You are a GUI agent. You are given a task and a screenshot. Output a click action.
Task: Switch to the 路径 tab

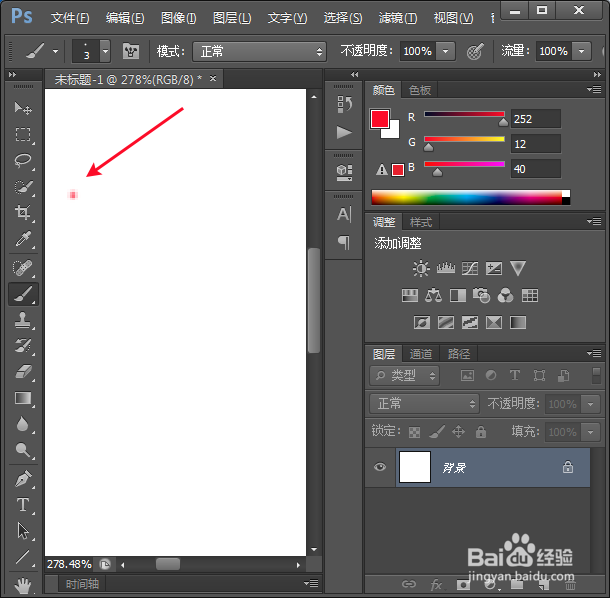point(459,354)
